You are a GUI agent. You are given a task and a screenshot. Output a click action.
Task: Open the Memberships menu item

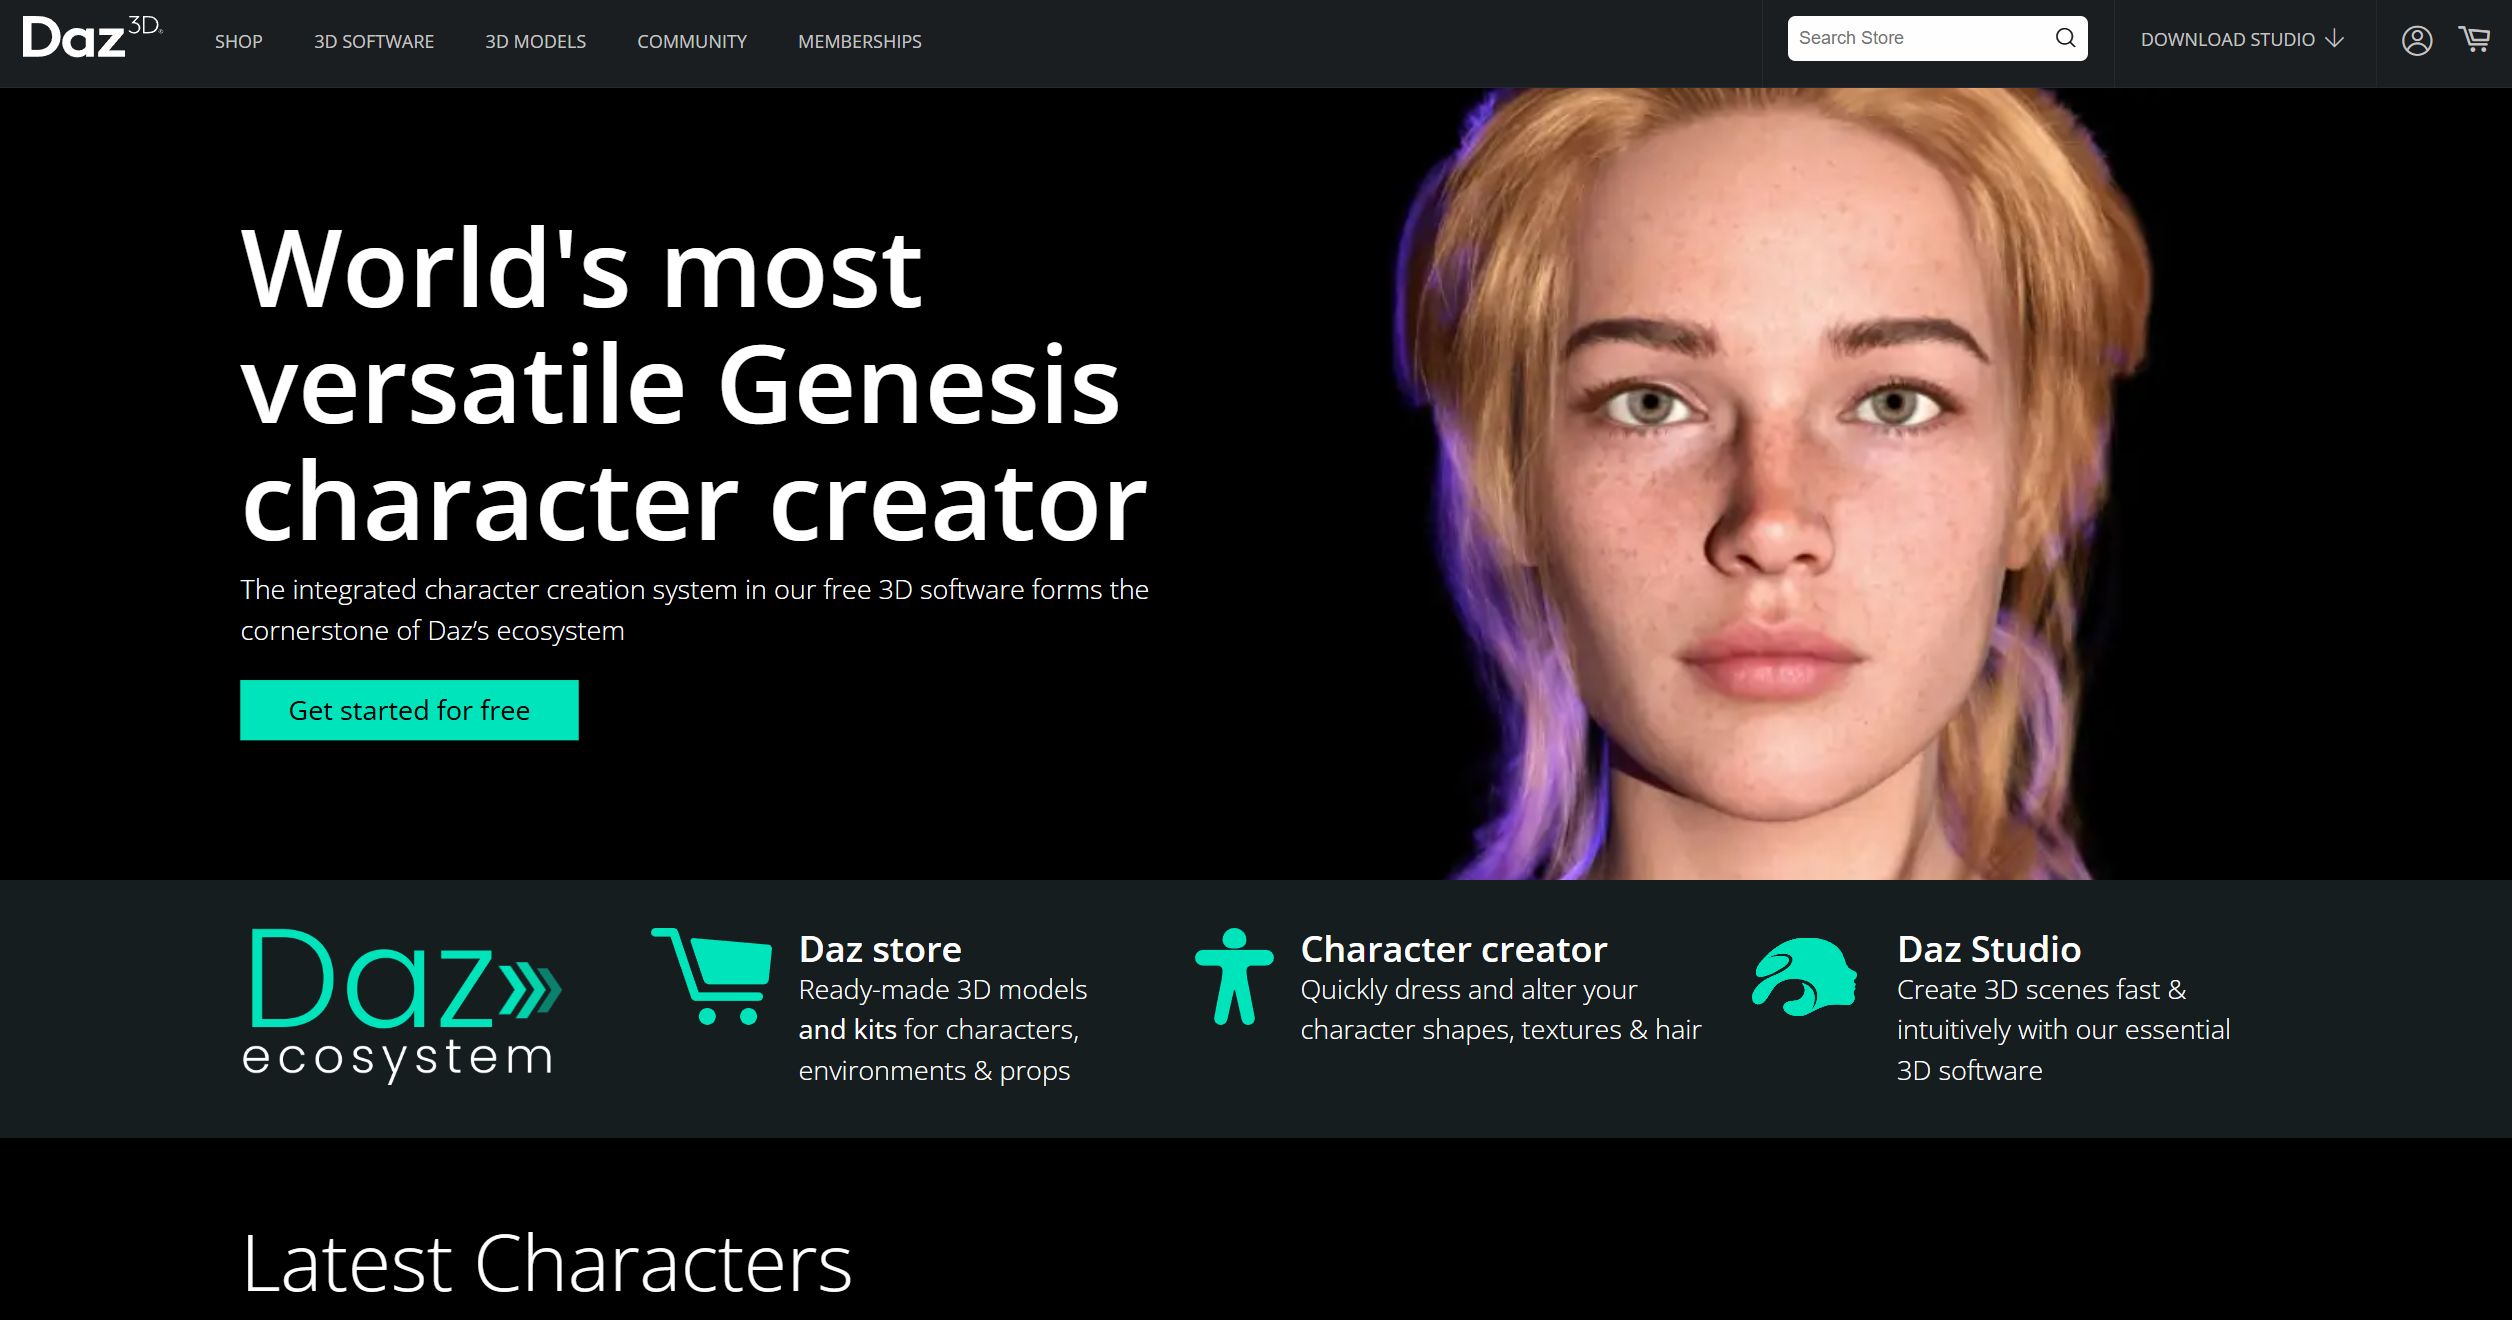(x=860, y=41)
